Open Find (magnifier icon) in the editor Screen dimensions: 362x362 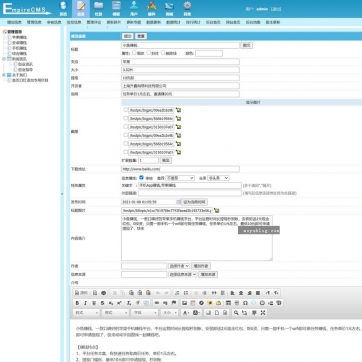236,313
